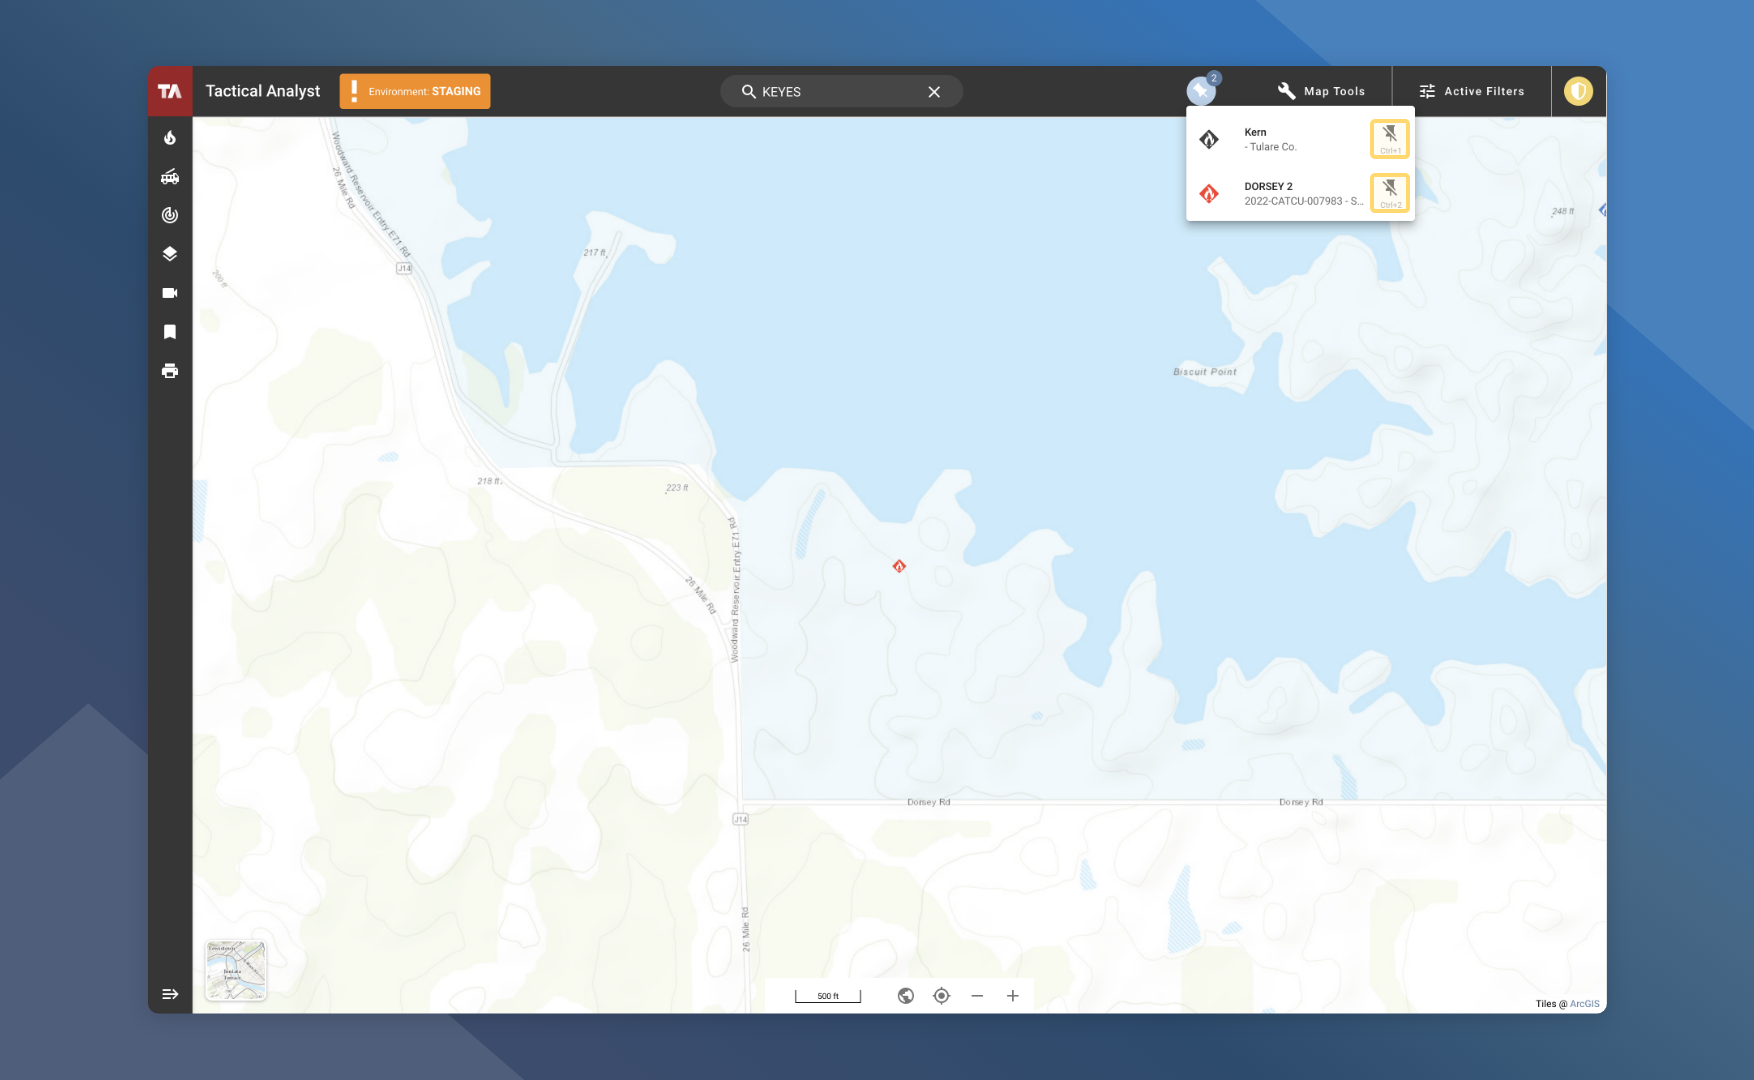Unpin the DORSEY 2 incident

point(1389,193)
